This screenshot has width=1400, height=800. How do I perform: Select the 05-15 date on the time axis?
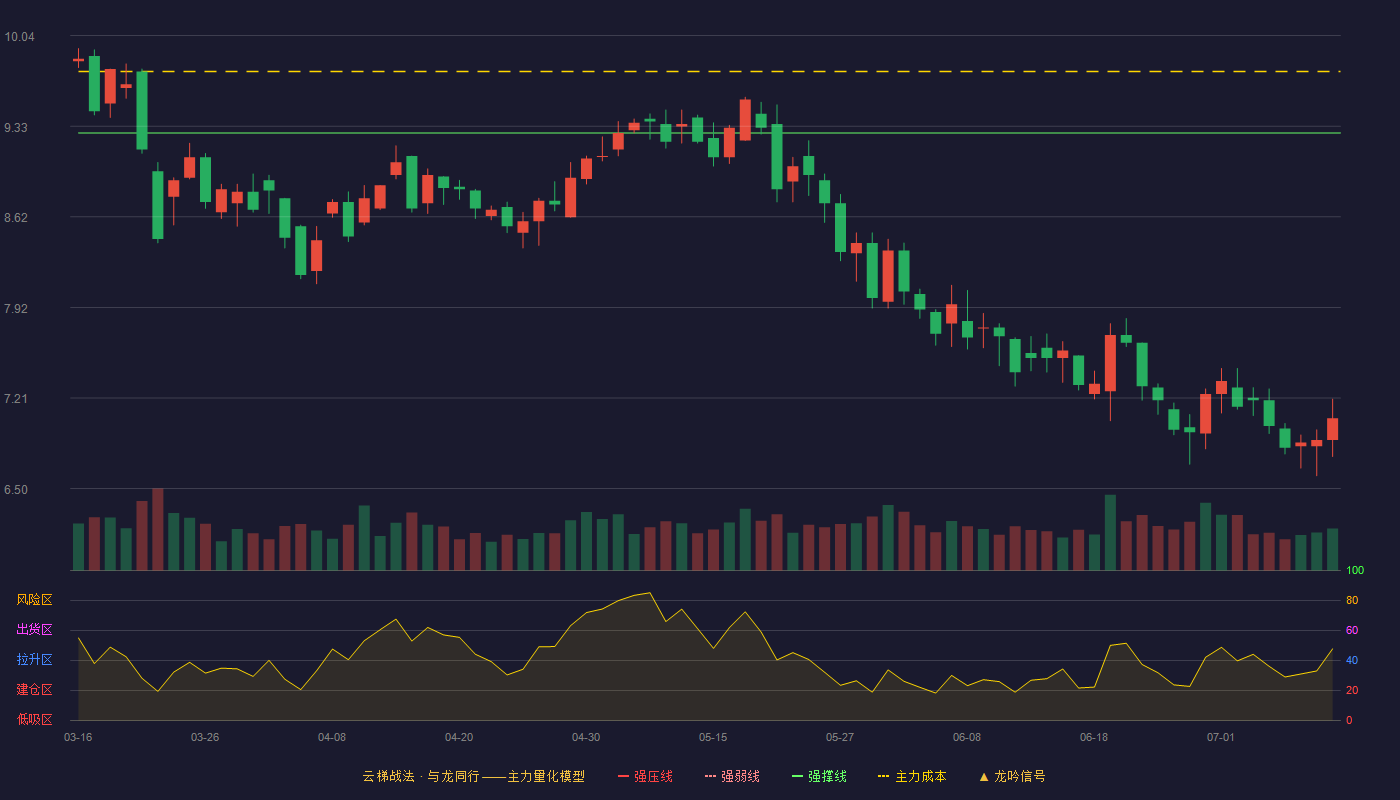coord(713,737)
